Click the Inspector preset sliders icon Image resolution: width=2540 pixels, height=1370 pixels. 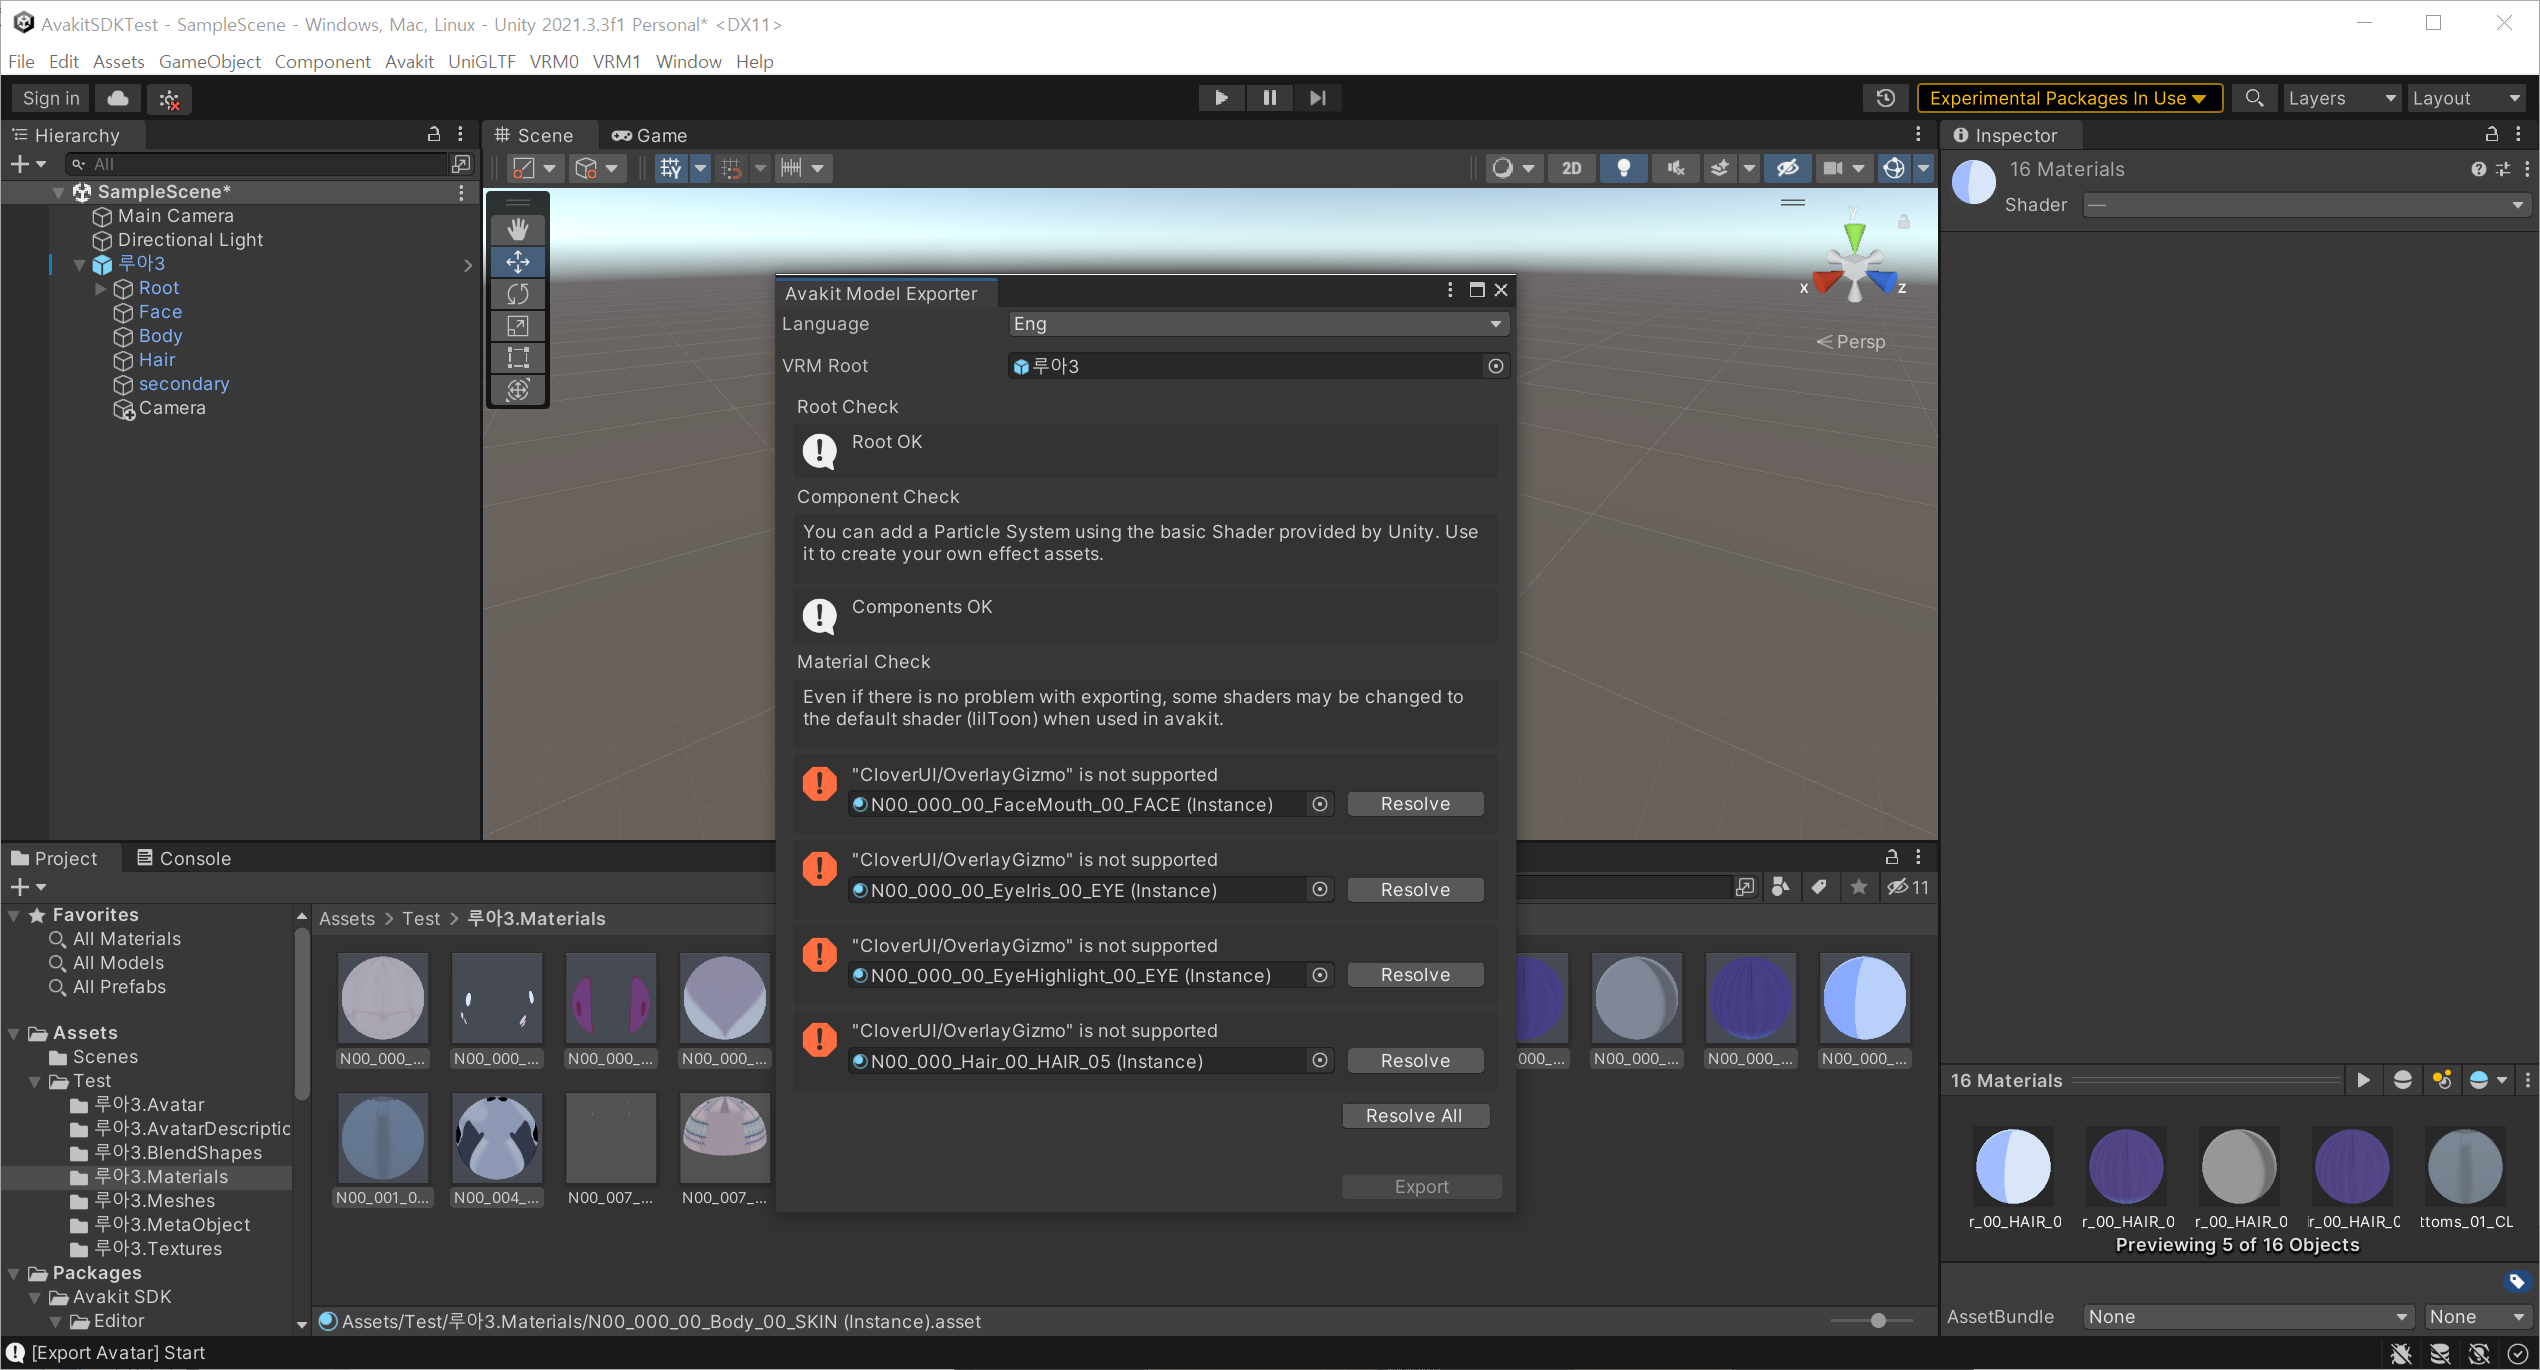[2503, 169]
